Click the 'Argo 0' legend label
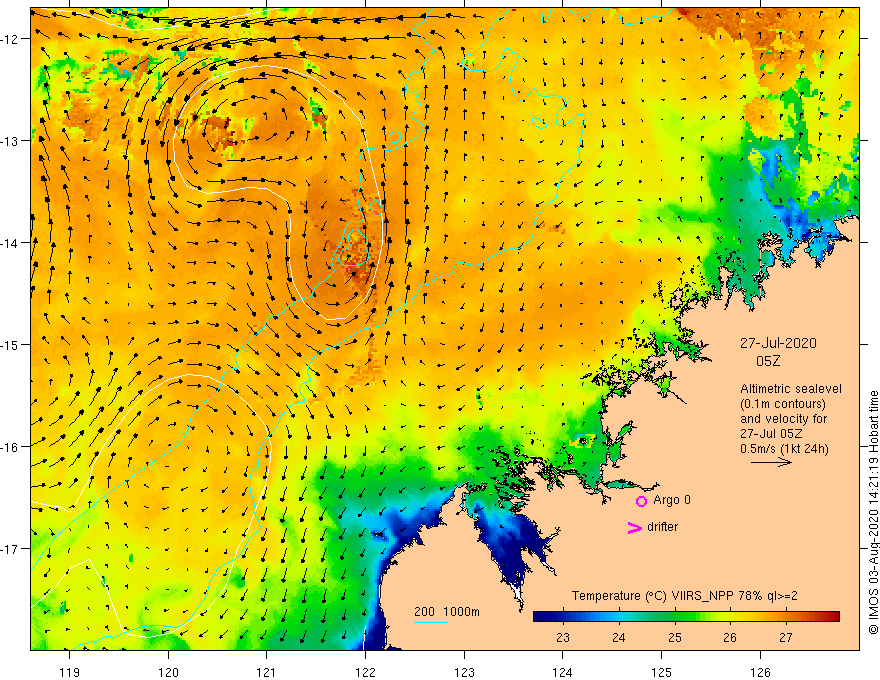This screenshot has width=880, height=680. click(x=672, y=500)
